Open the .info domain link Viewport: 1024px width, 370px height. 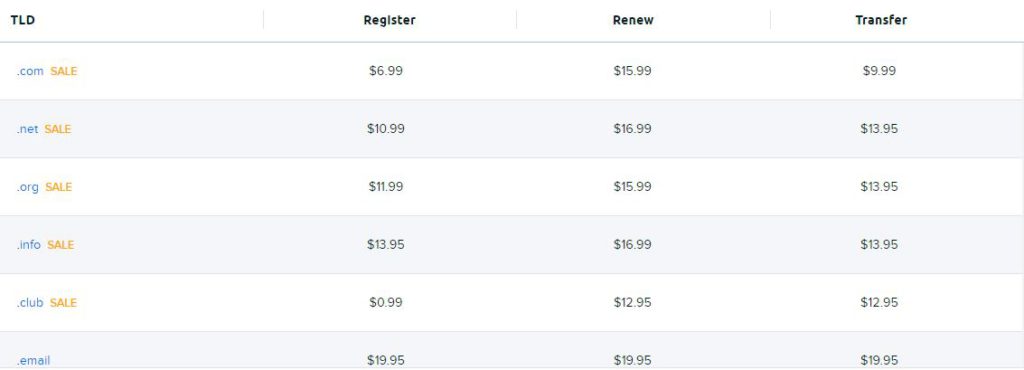(29, 245)
